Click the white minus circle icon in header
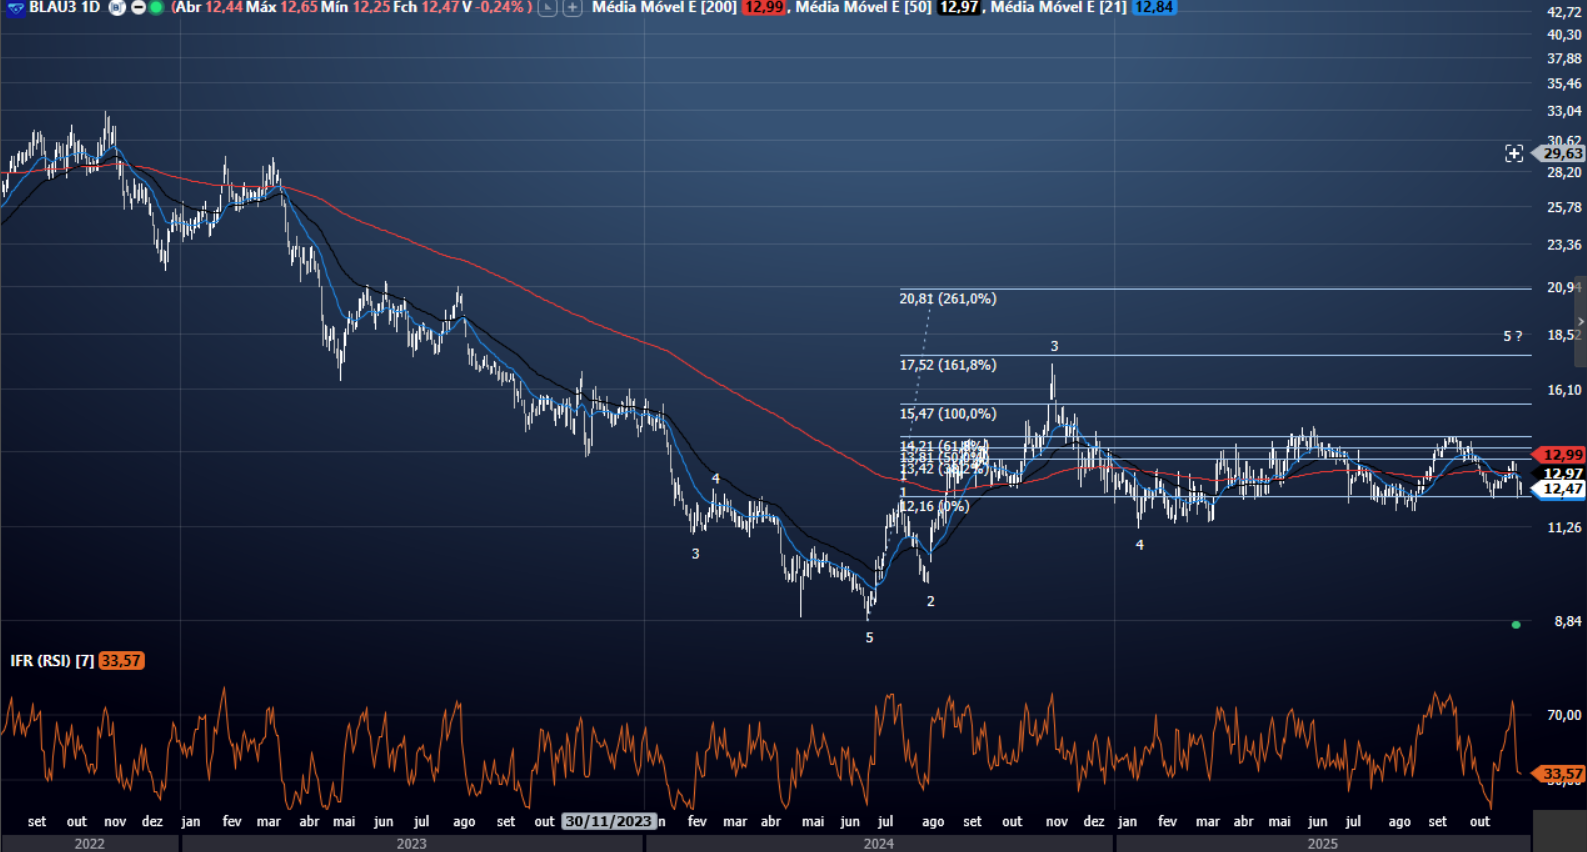 pos(138,7)
